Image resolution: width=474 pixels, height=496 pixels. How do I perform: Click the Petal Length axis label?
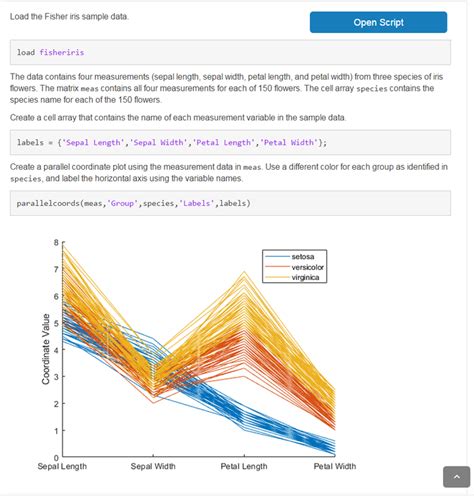pyautogui.click(x=244, y=466)
